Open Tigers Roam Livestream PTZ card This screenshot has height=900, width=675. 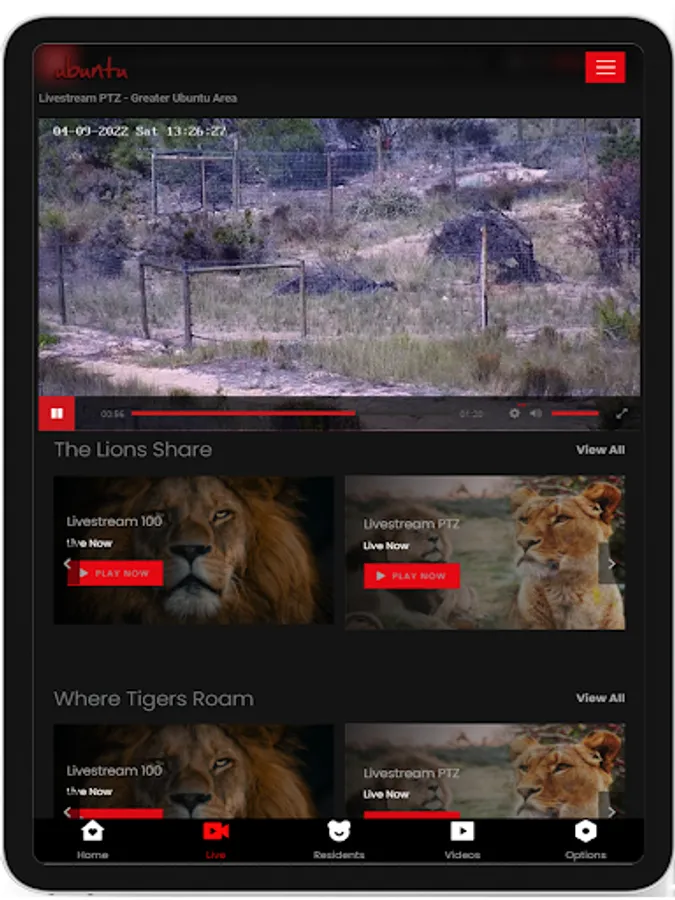pyautogui.click(x=485, y=771)
